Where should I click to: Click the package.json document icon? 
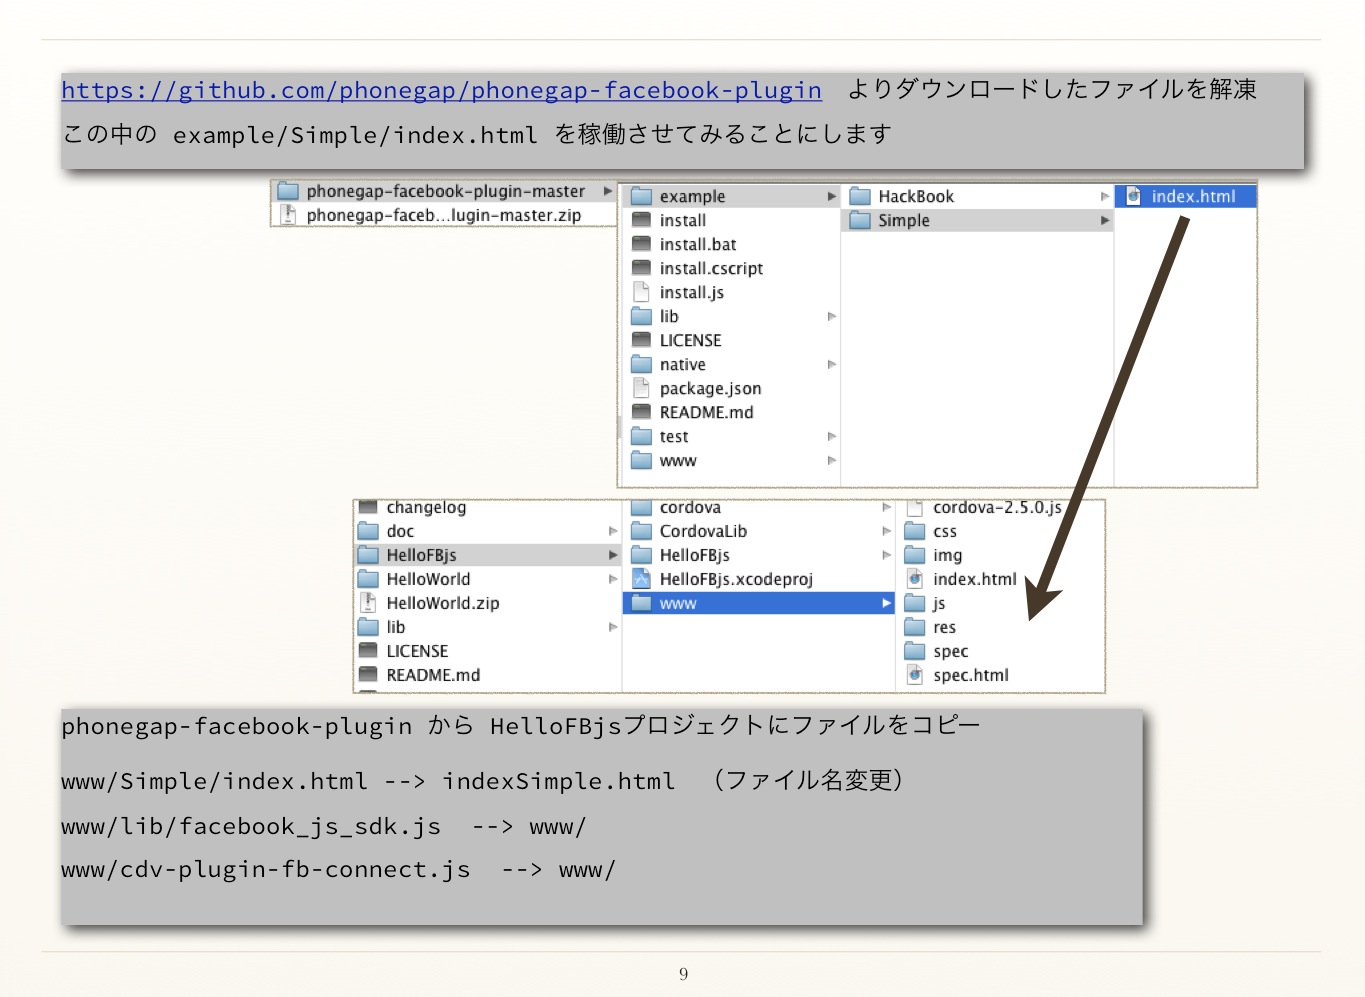coord(642,388)
